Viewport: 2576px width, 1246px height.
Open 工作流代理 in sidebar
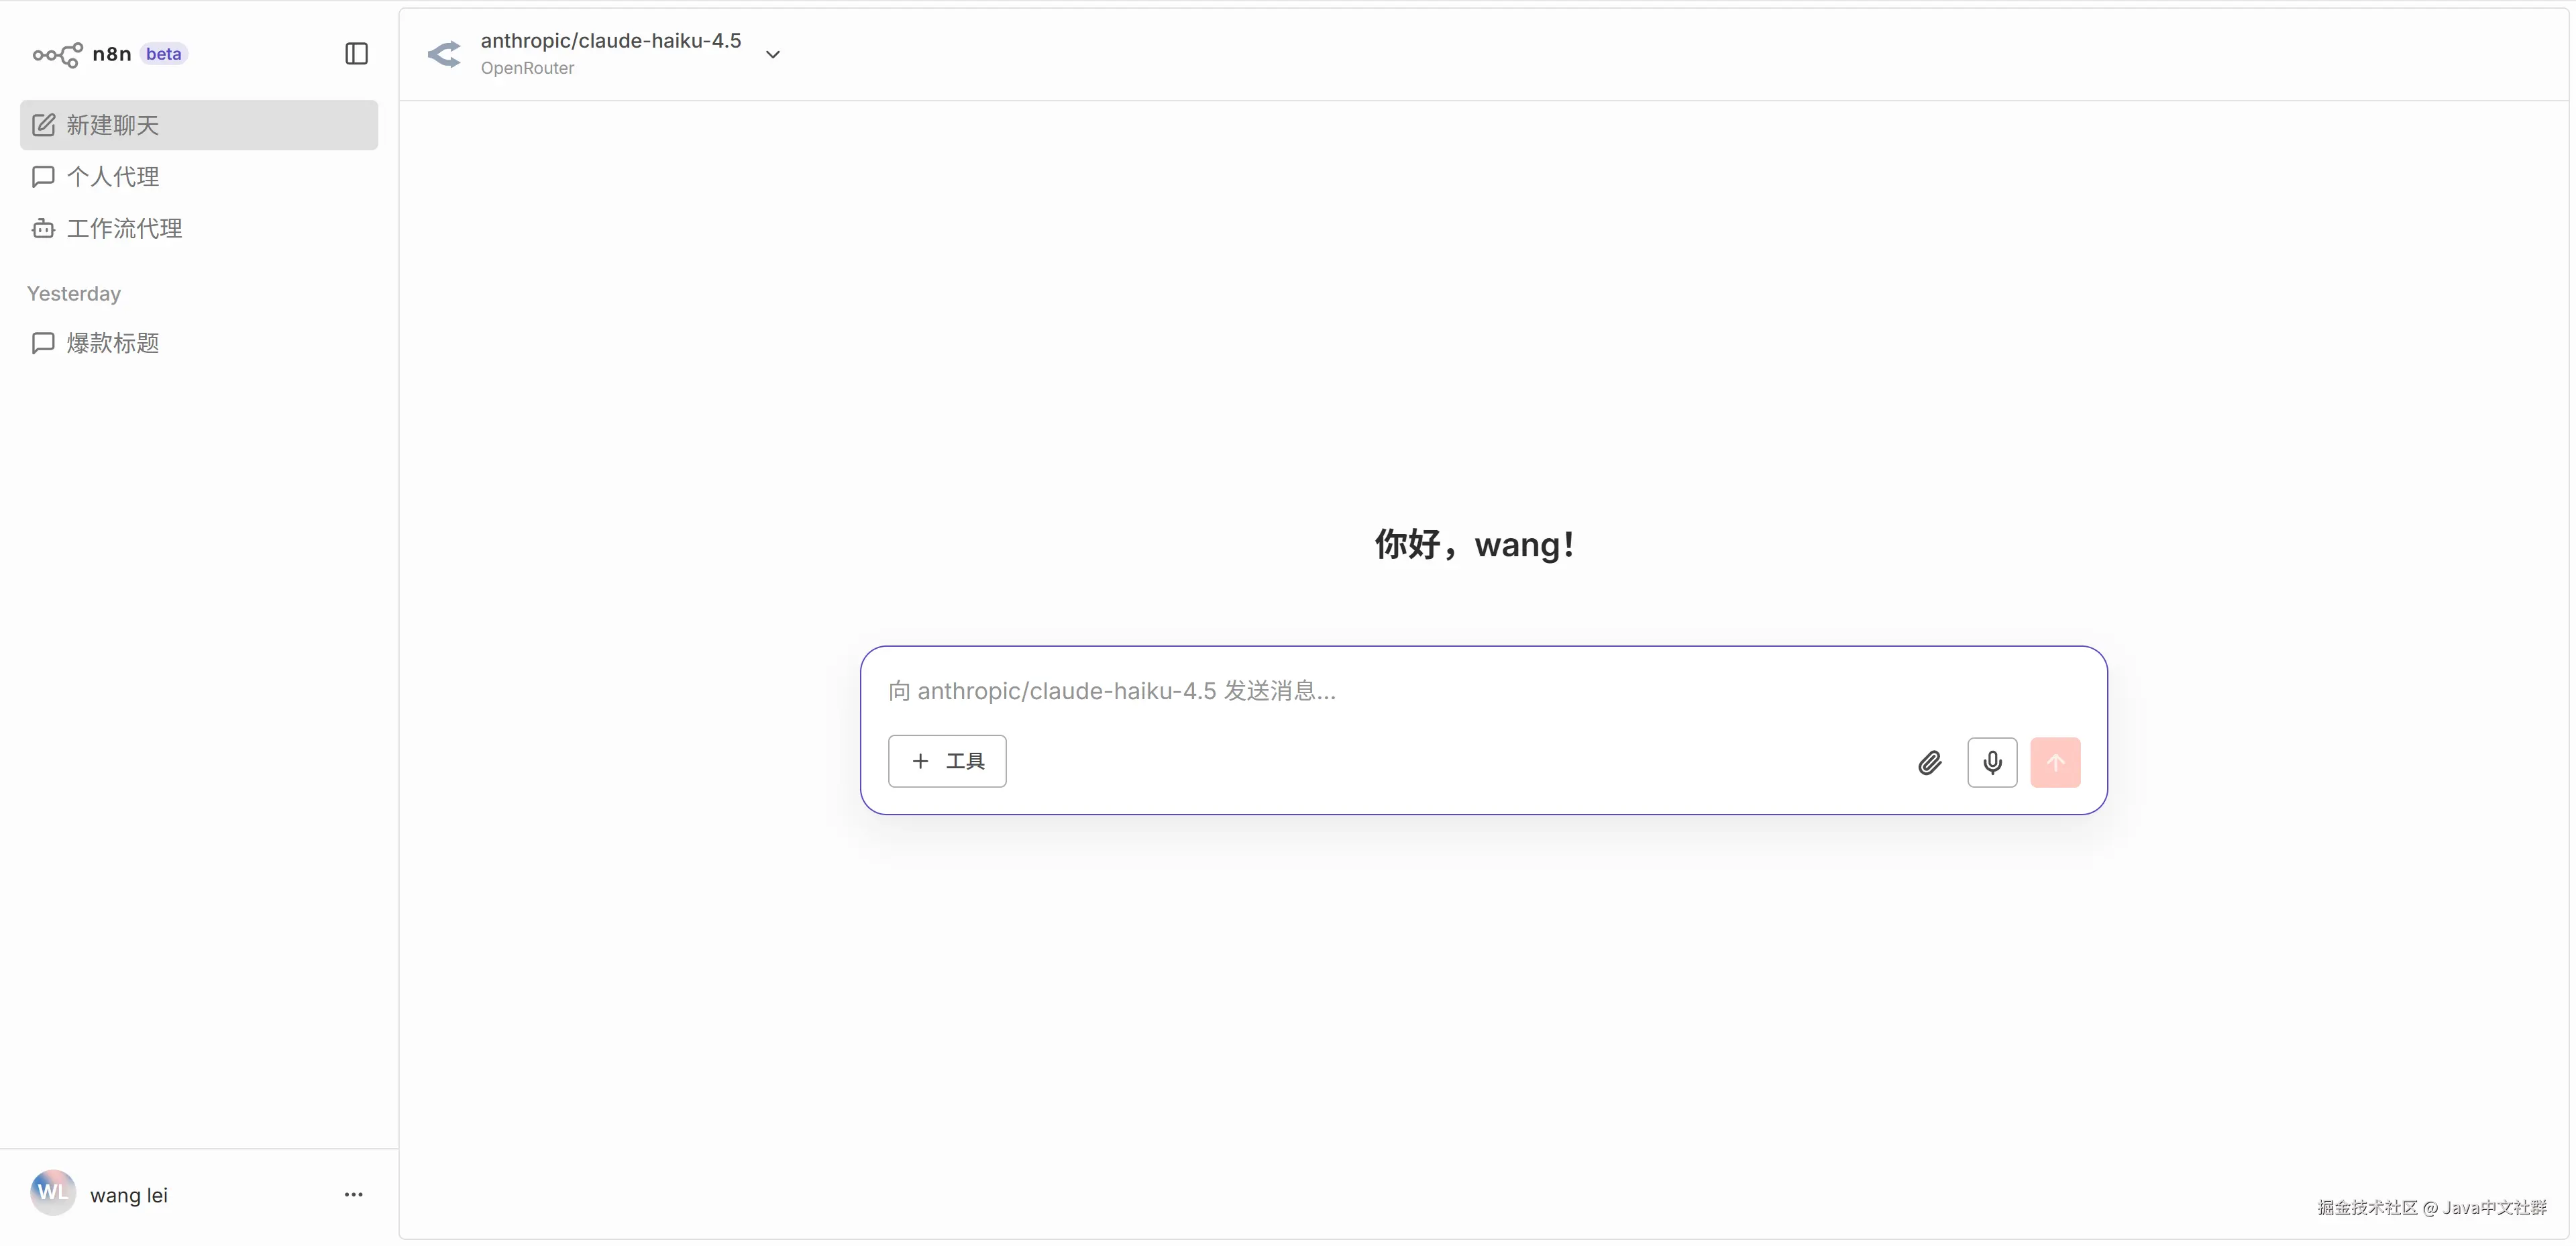coord(124,229)
